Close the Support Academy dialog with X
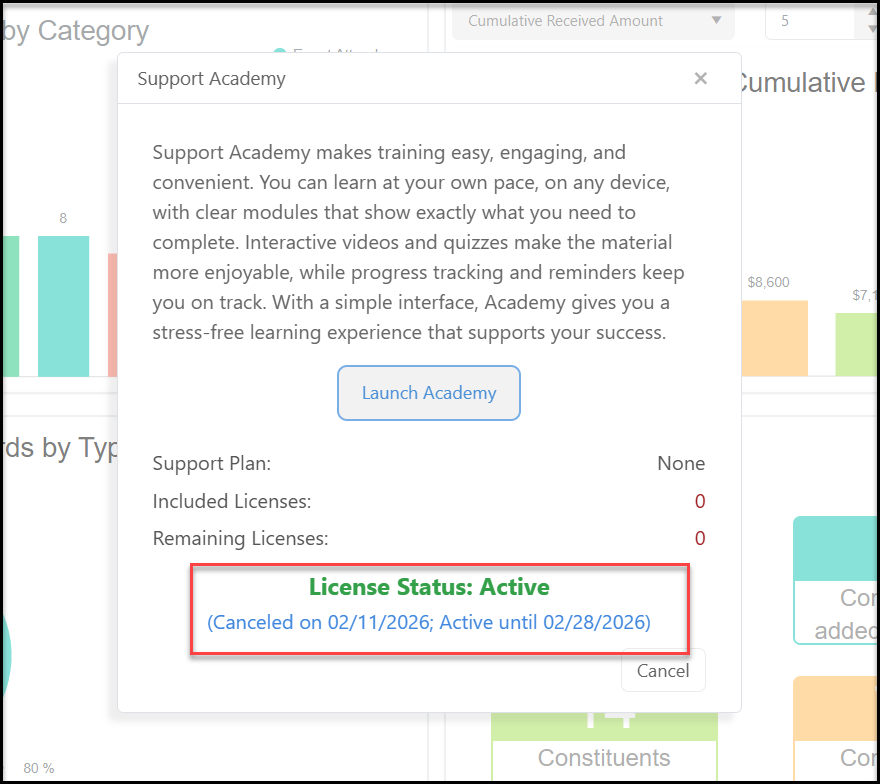 (x=700, y=79)
